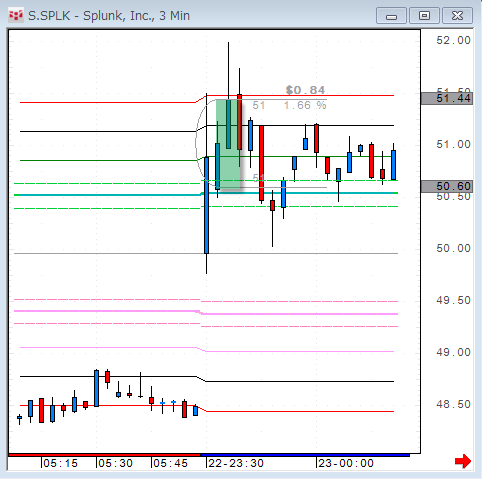Click the 23-00:00 time axis label
The image size is (482, 479).
click(x=346, y=463)
